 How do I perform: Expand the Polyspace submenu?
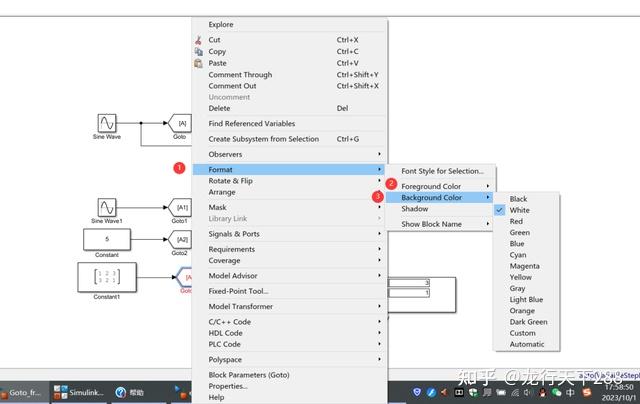(x=289, y=360)
